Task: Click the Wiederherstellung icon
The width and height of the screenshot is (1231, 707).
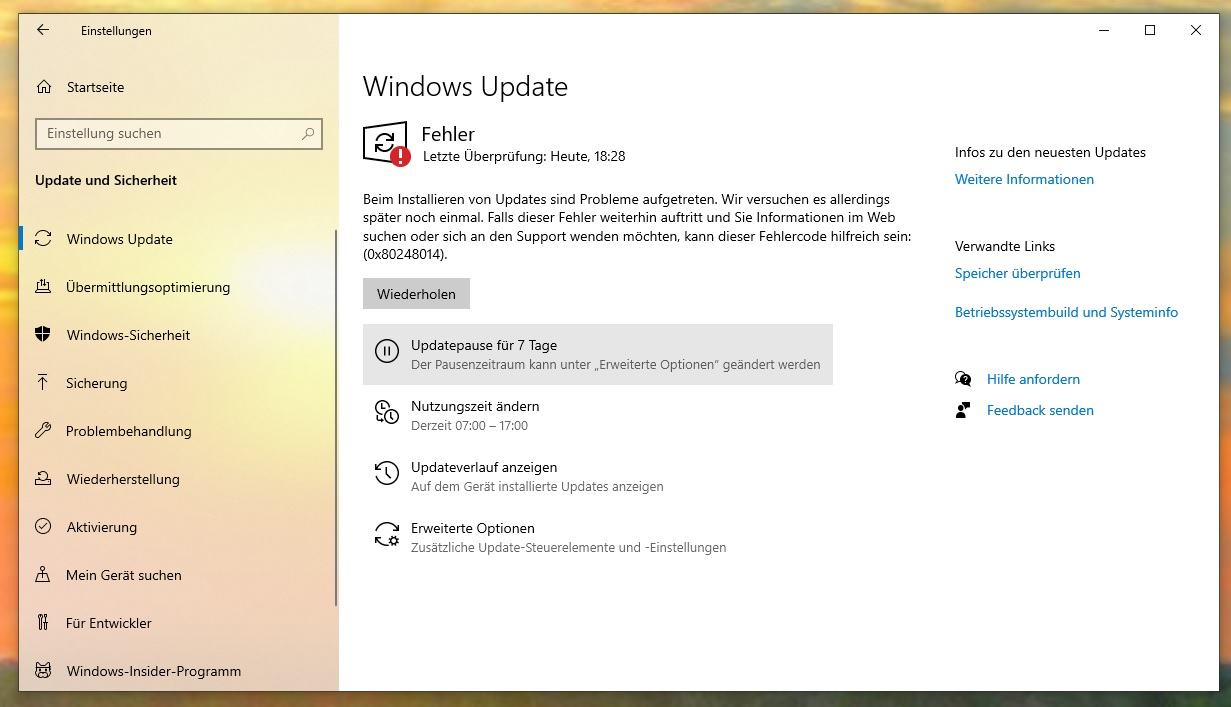Action: [x=43, y=479]
